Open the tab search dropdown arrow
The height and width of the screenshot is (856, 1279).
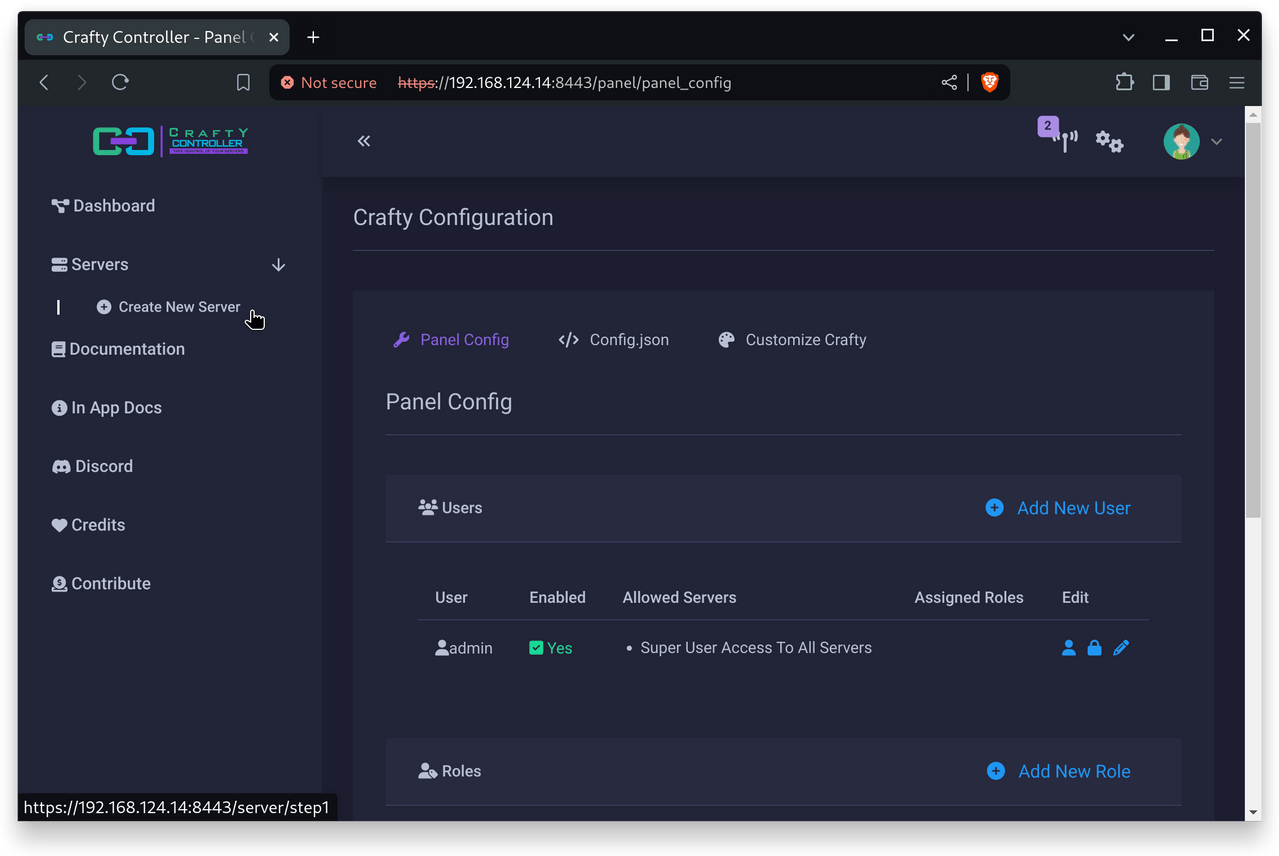(1128, 37)
